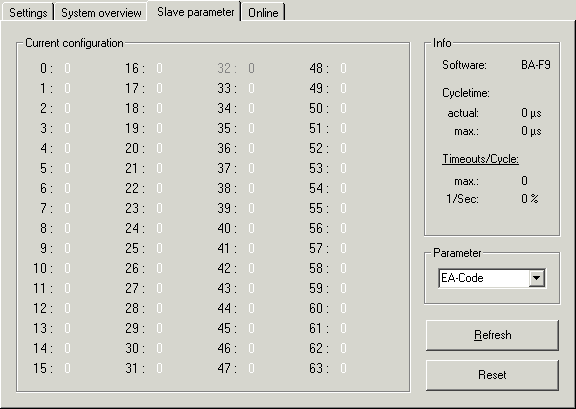Click slave entry '24 :' label
Screen dimensions: 576x409
click(x=135, y=229)
